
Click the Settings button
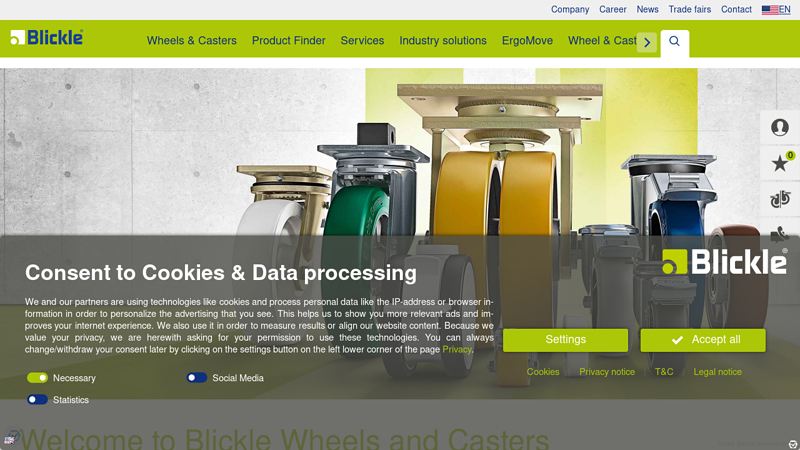pos(565,340)
